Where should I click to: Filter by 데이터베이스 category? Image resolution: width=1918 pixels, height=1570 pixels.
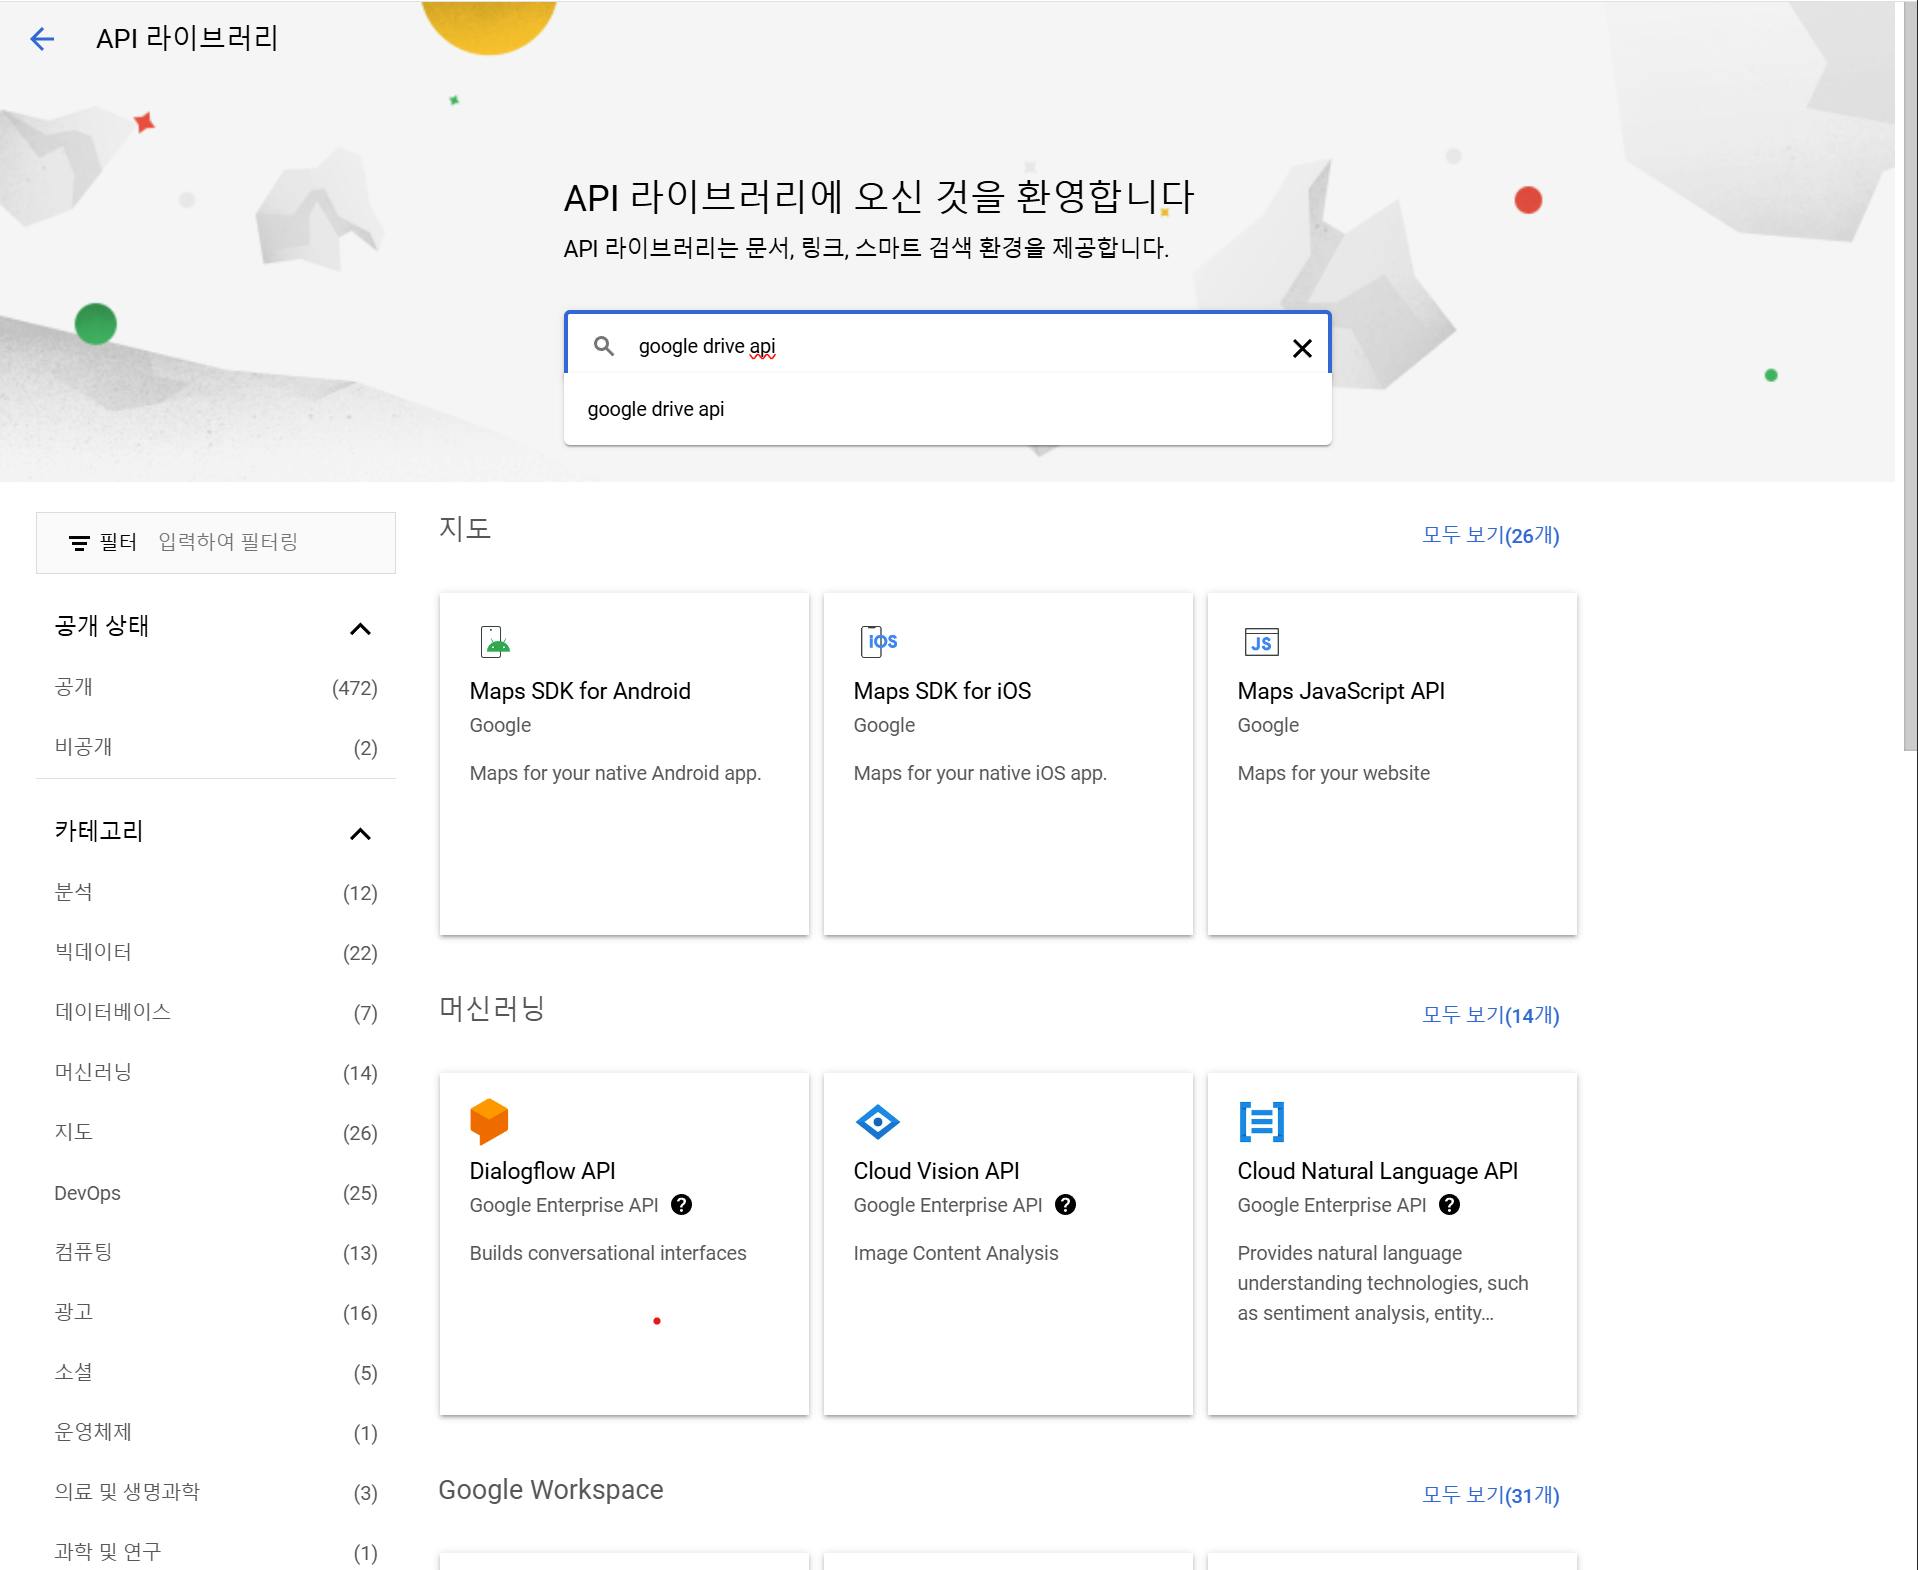(216, 1013)
